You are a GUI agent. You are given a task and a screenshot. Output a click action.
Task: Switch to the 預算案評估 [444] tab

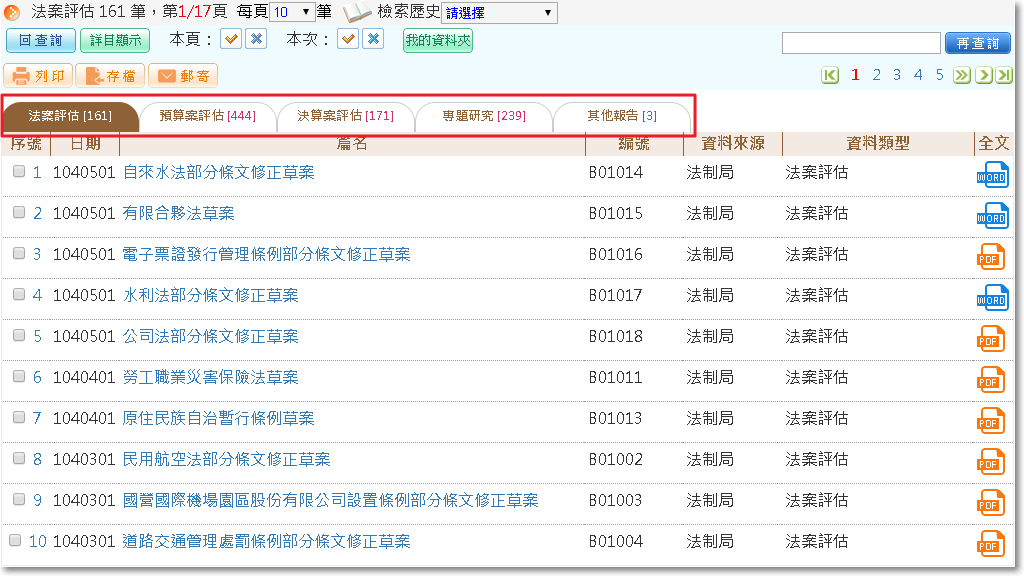pos(207,116)
